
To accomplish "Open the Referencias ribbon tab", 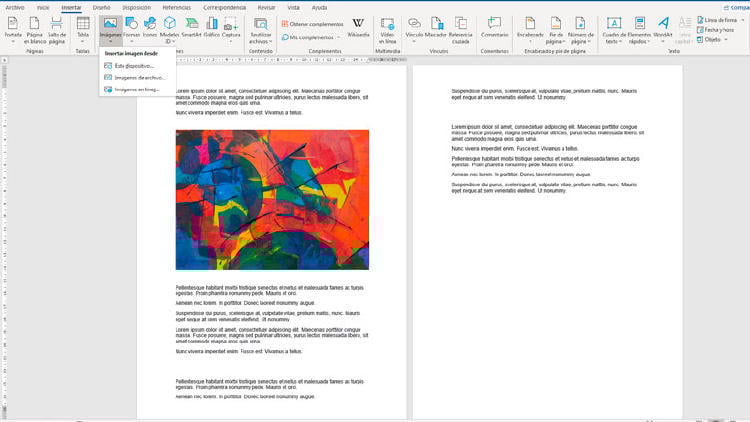I will click(x=176, y=6).
